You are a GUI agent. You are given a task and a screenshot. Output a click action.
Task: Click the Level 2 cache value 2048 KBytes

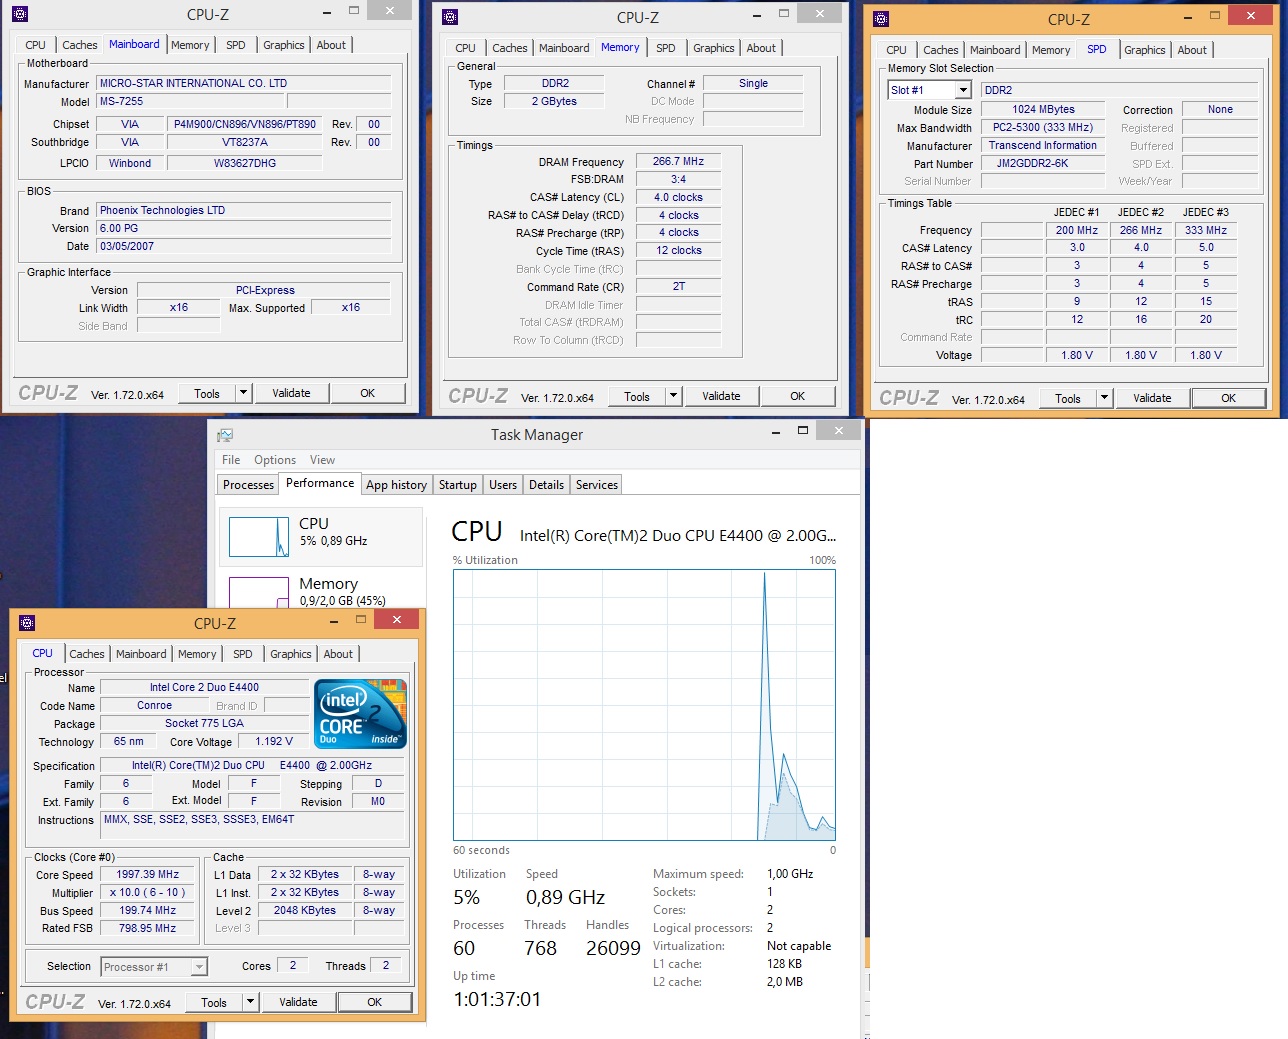tap(305, 910)
